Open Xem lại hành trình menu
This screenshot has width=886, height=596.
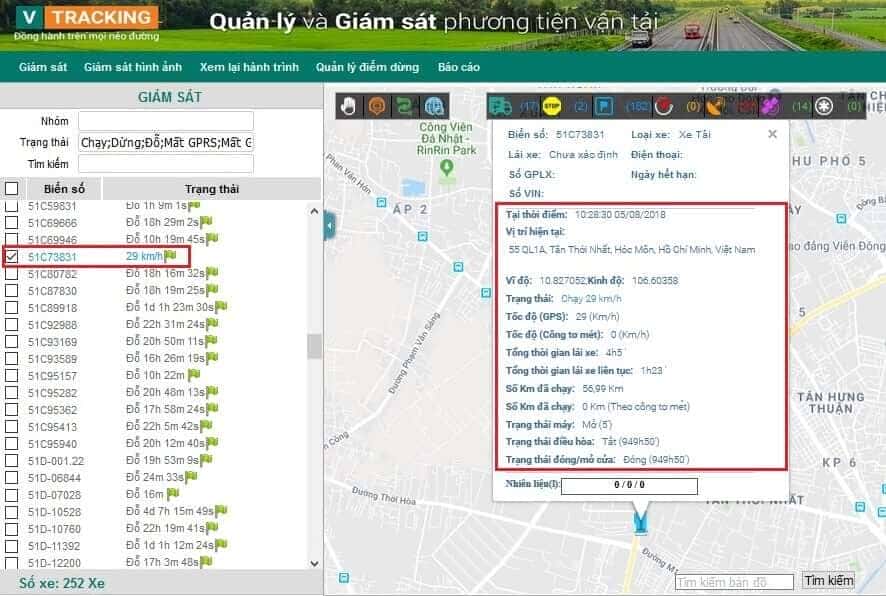coord(249,67)
